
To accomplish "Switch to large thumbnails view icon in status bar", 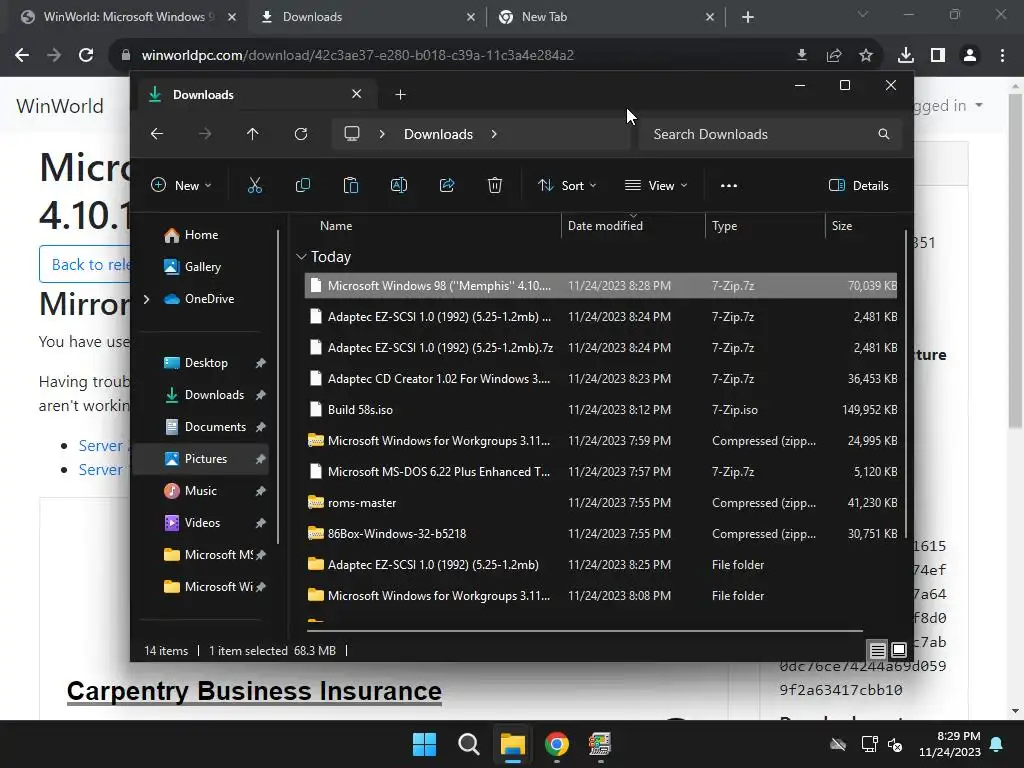I will pos(899,650).
